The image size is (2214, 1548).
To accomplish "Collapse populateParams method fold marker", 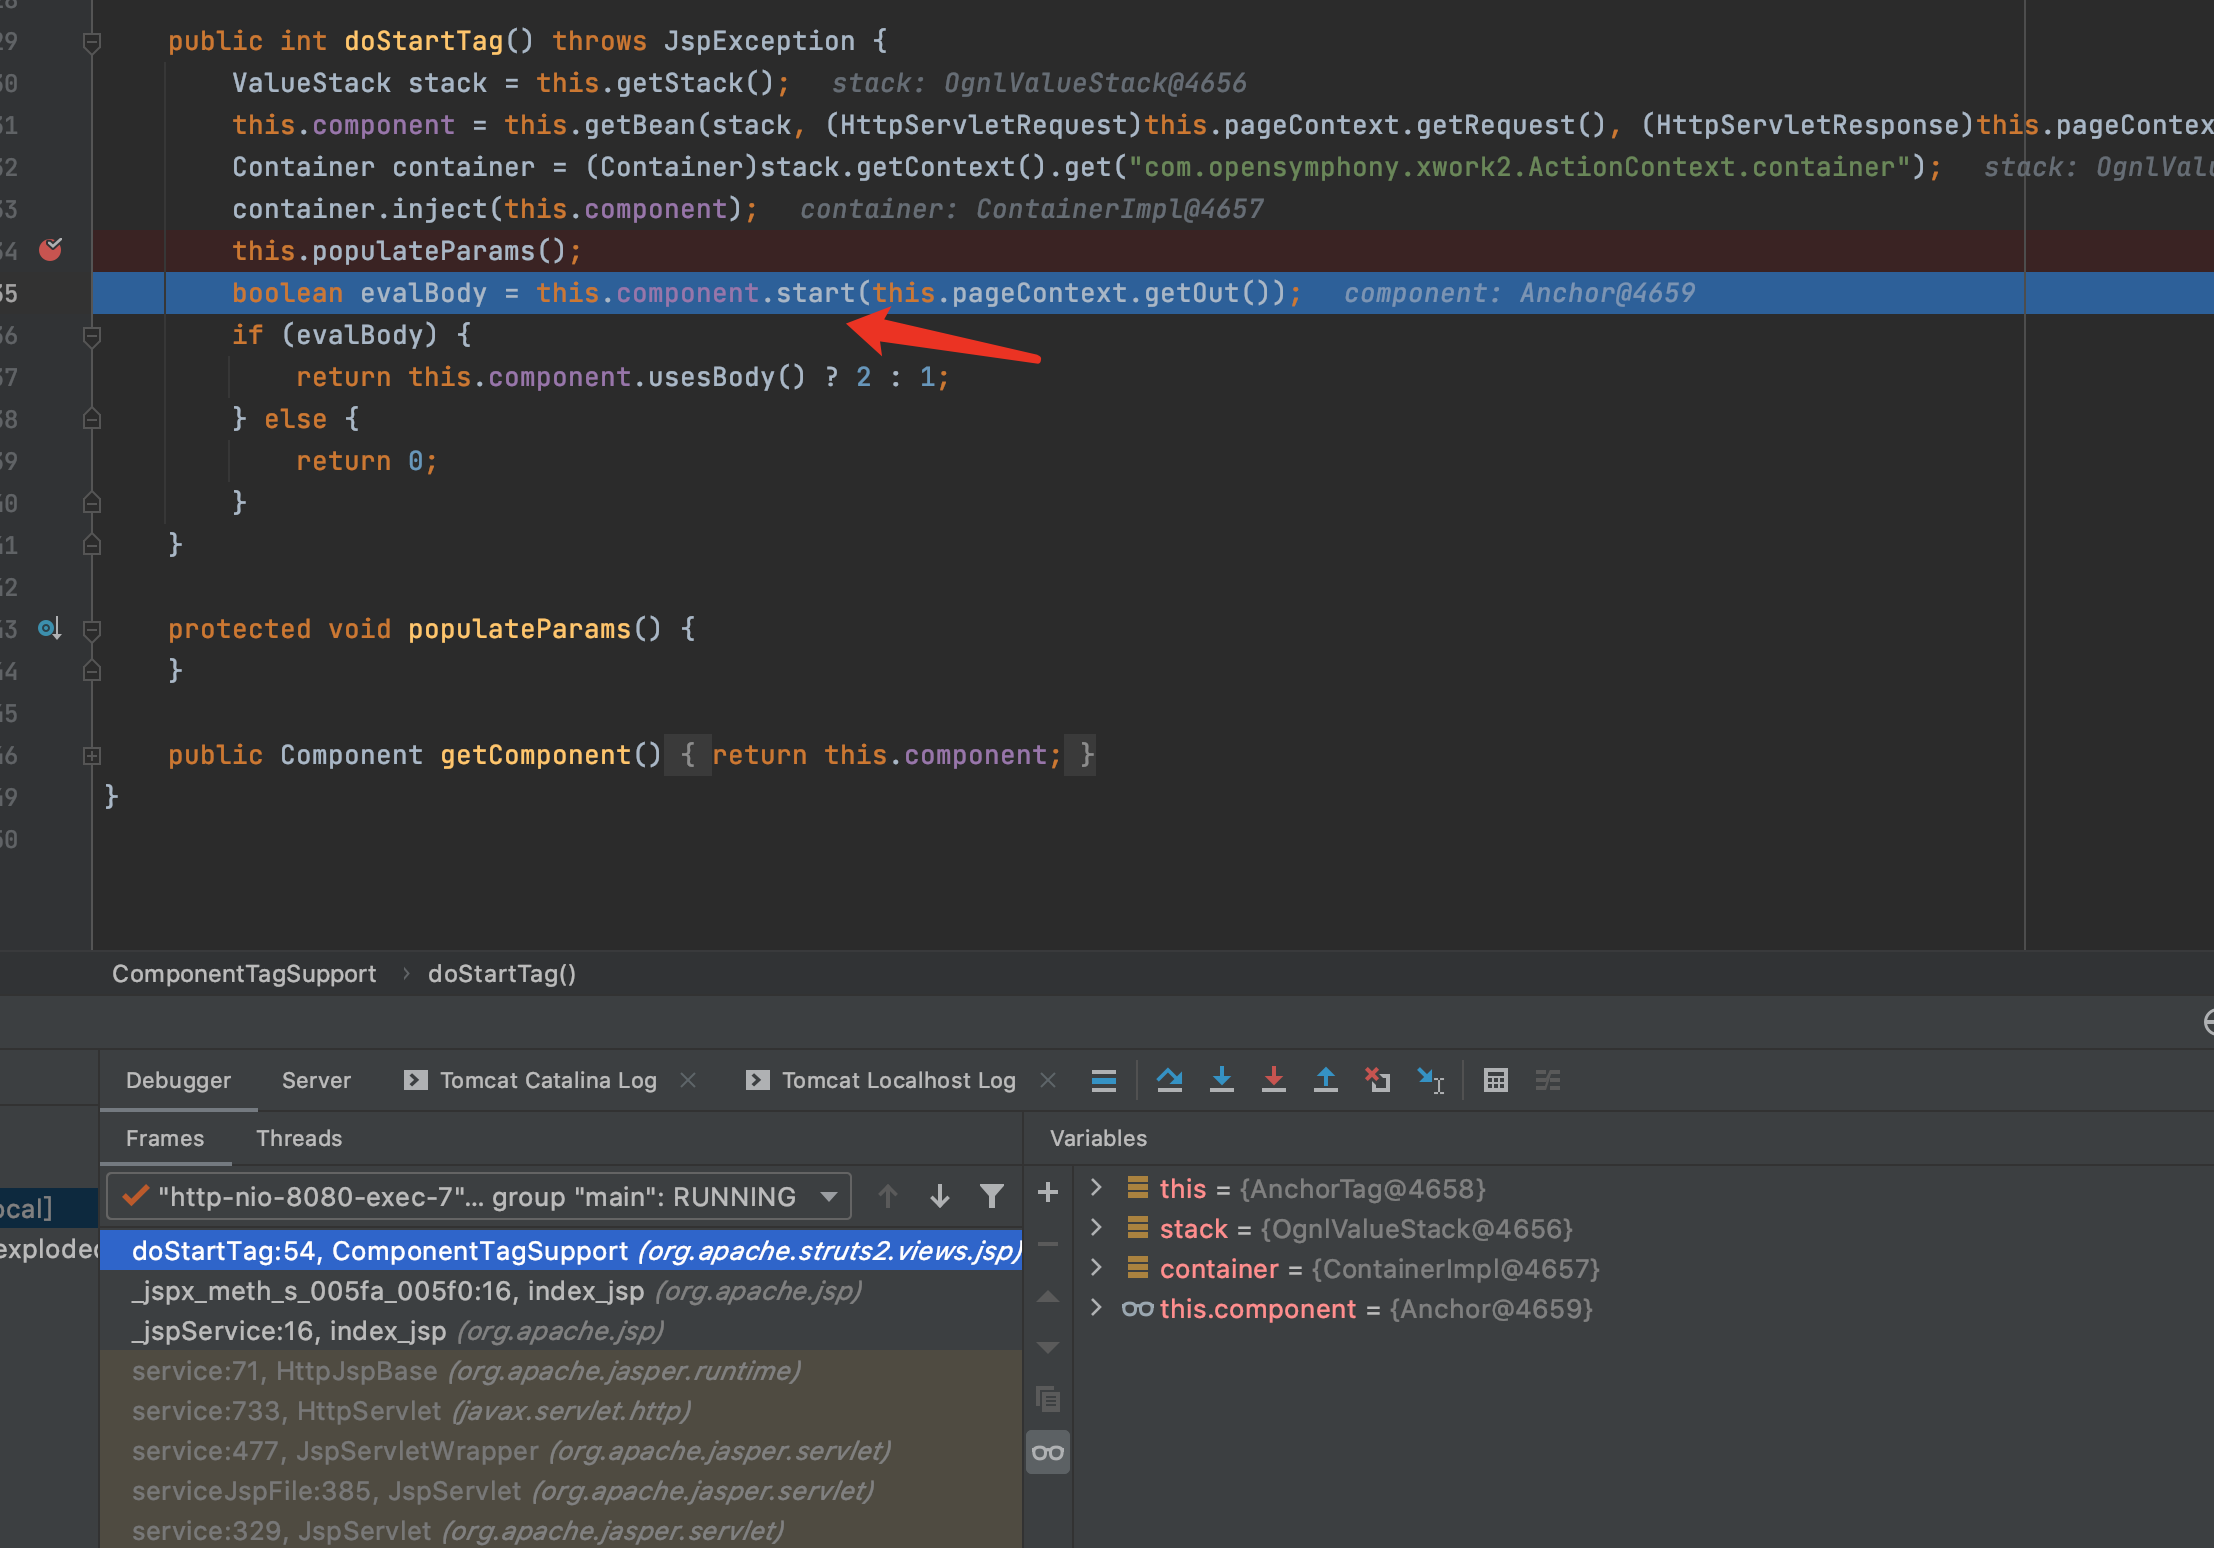I will [x=91, y=630].
